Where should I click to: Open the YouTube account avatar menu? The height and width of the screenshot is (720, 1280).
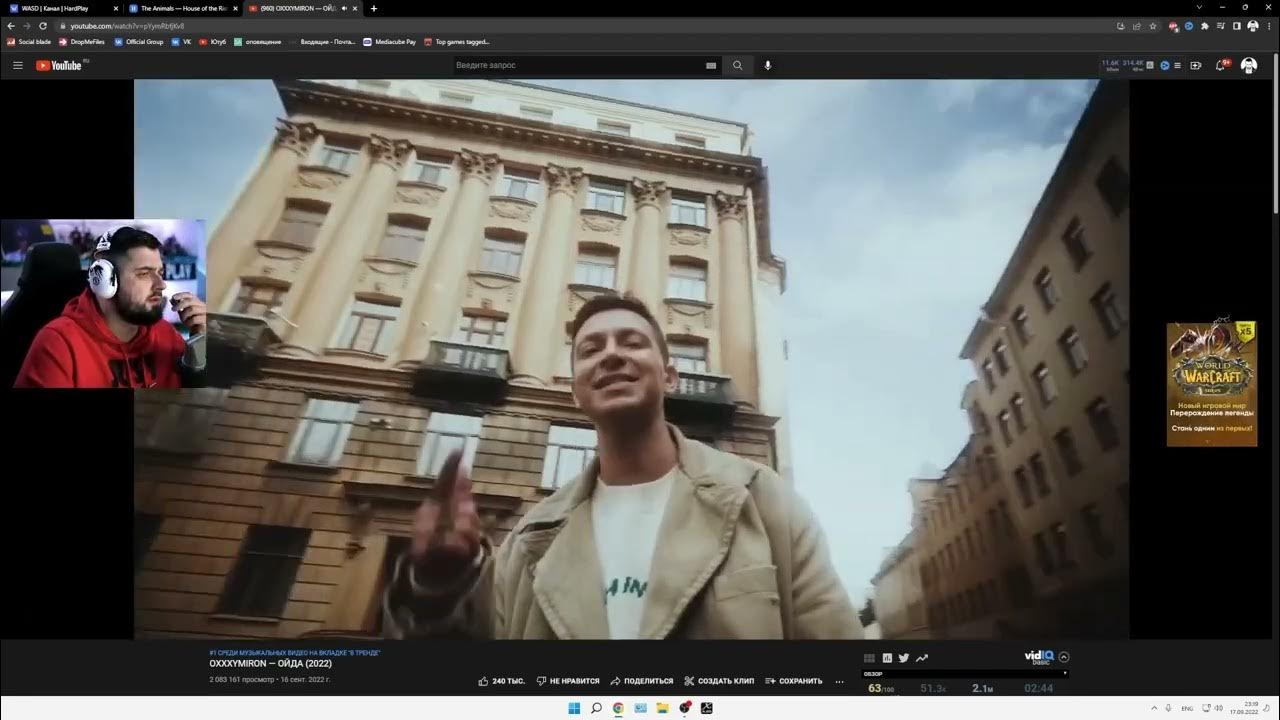1249,65
